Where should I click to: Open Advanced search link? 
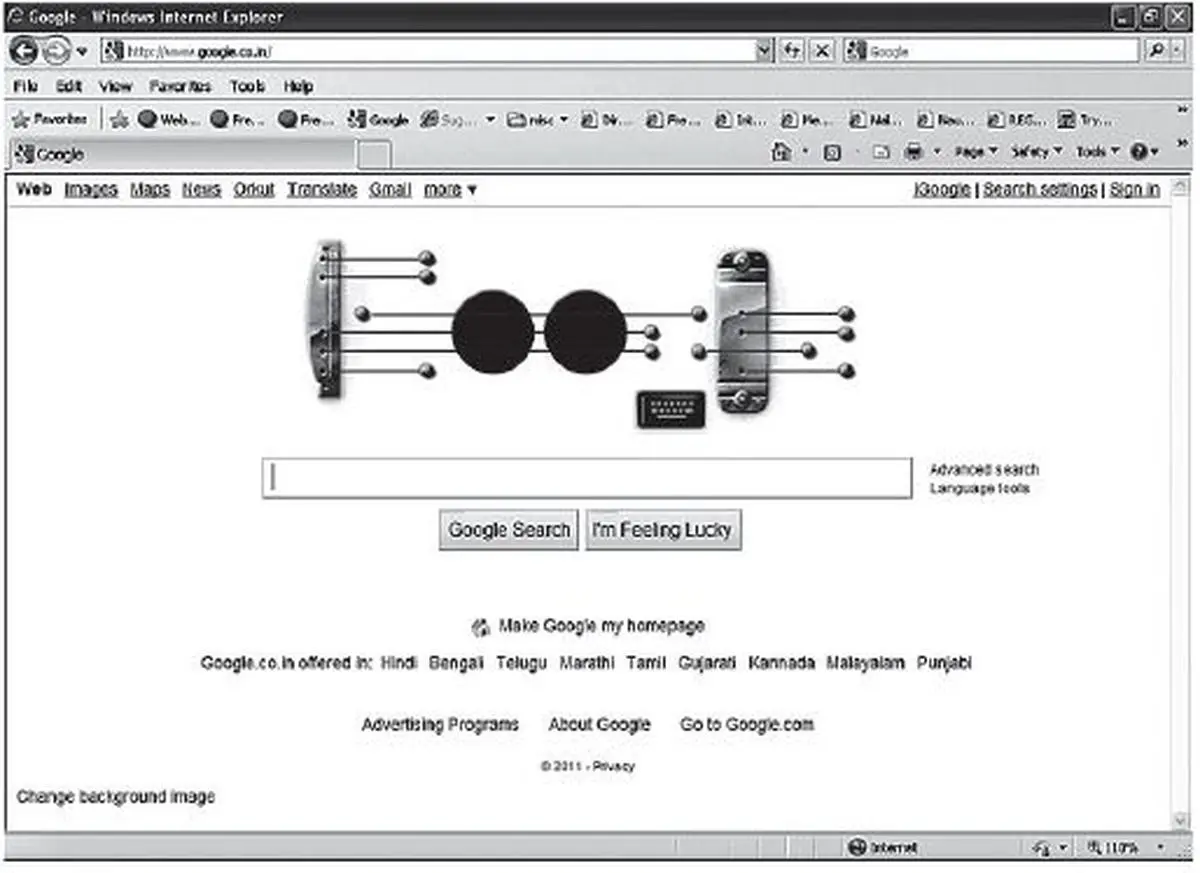[984, 469]
